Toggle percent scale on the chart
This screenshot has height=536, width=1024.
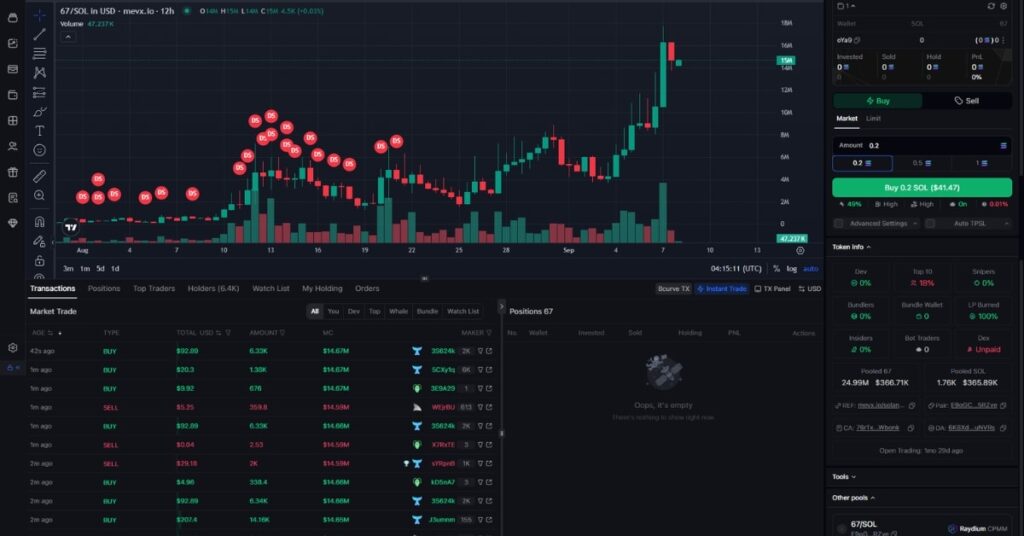[x=776, y=268]
